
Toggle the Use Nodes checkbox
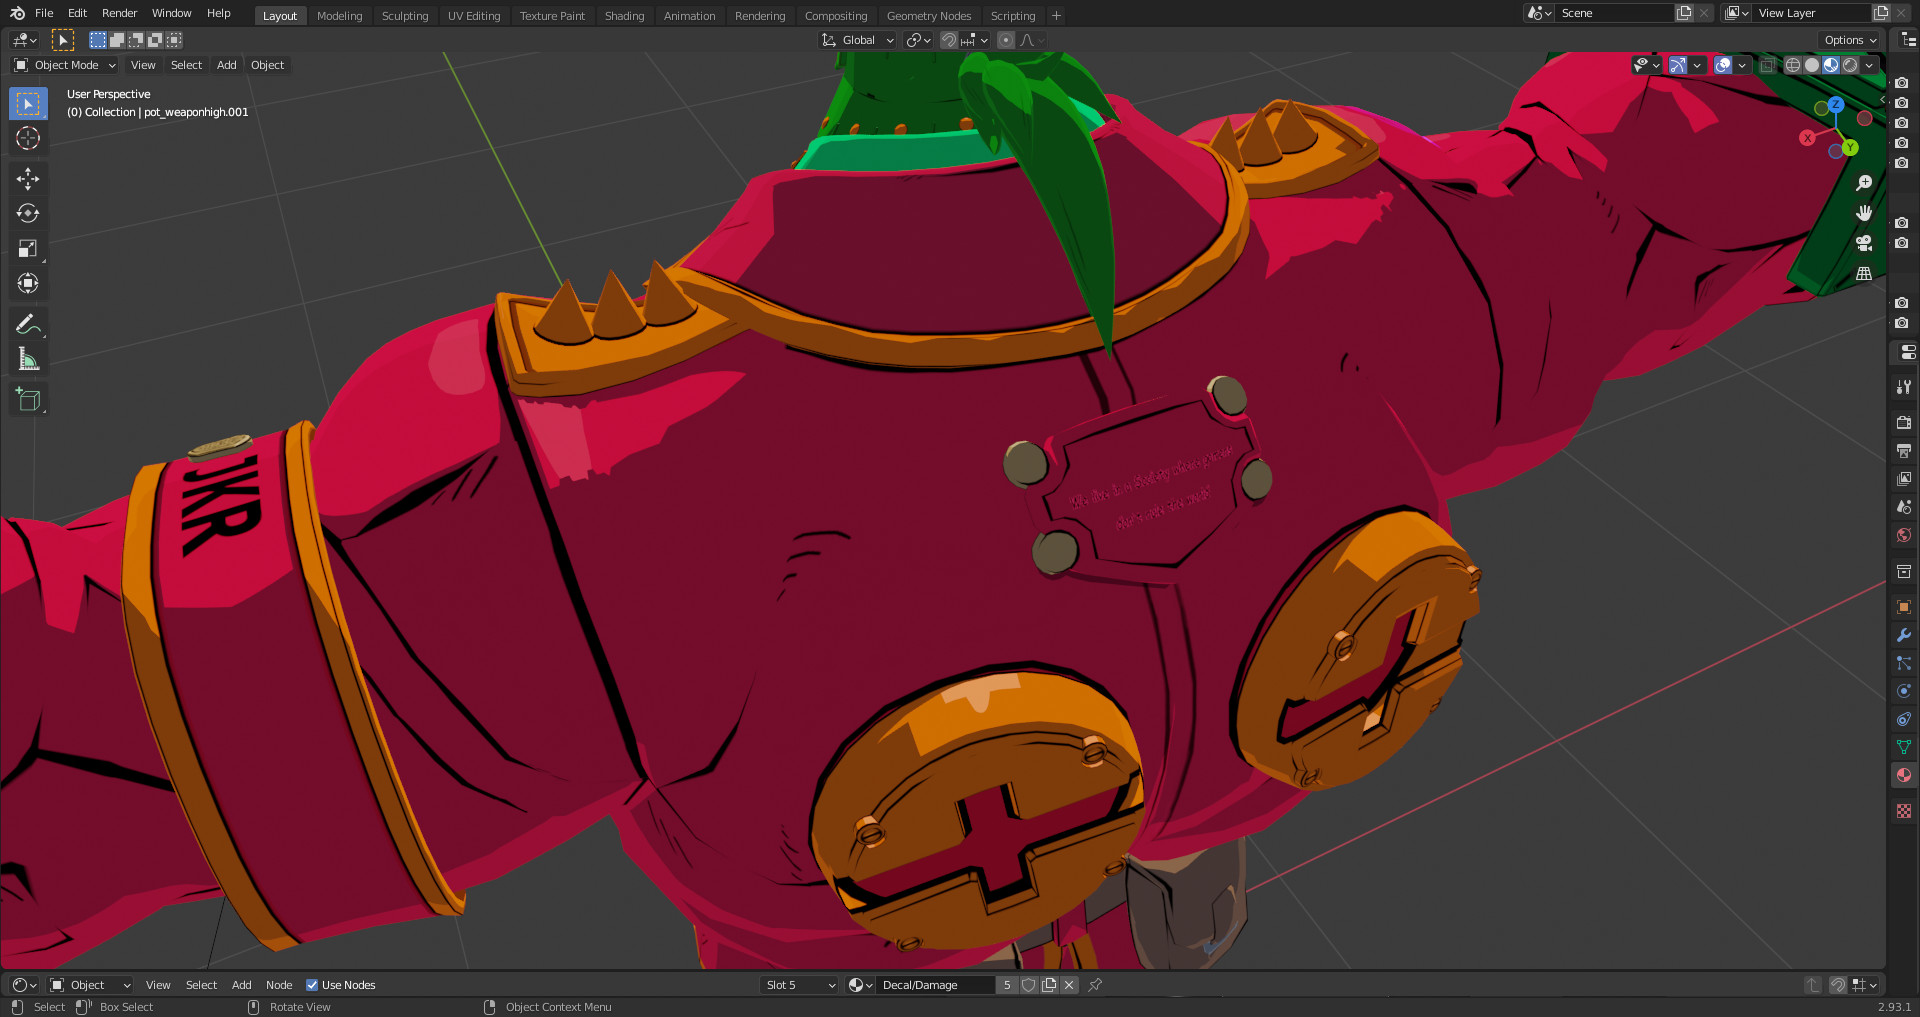point(312,985)
